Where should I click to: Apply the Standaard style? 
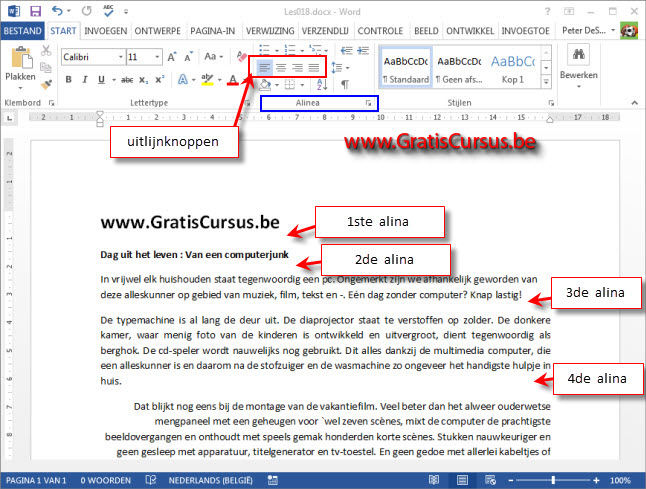(406, 68)
